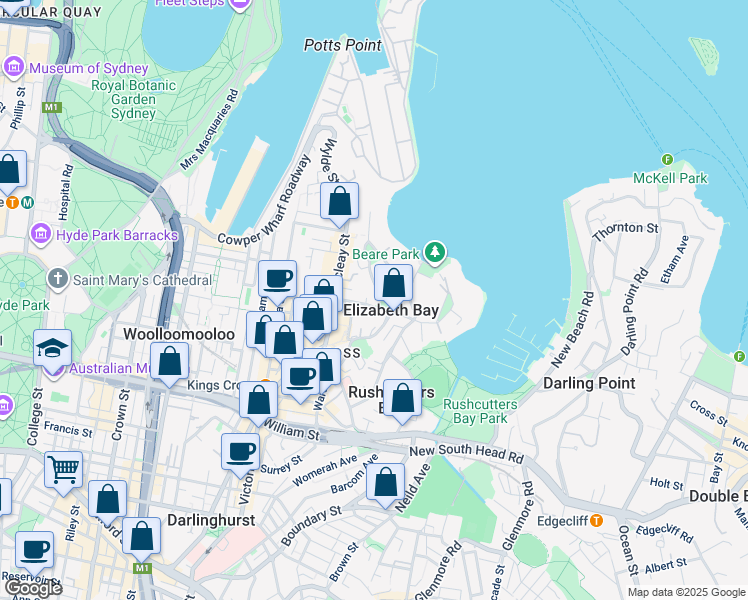Select the Mrs Macquaries Rd label
Screen dimensions: 748x600
(x=209, y=129)
